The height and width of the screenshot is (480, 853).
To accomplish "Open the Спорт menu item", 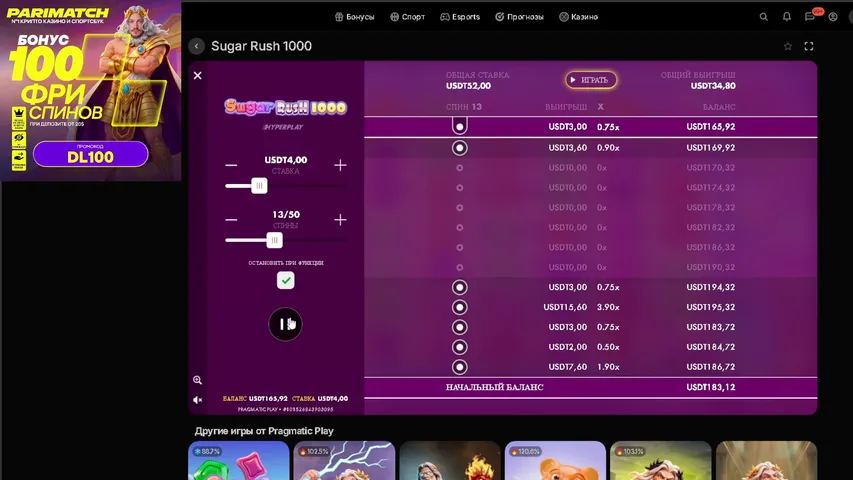I will [x=407, y=17].
